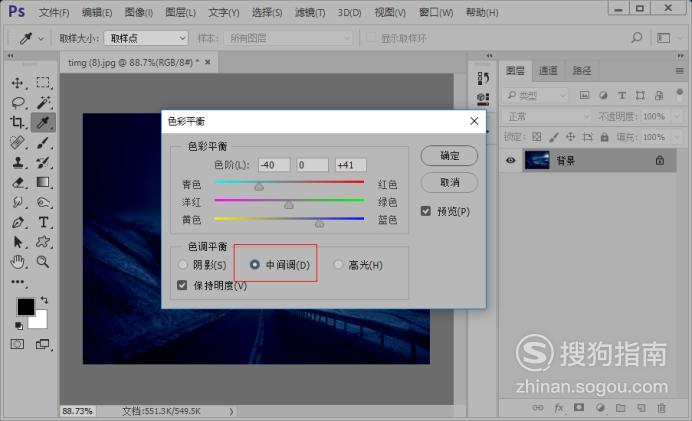
Task: Select the Gradient tool
Action: click(43, 182)
